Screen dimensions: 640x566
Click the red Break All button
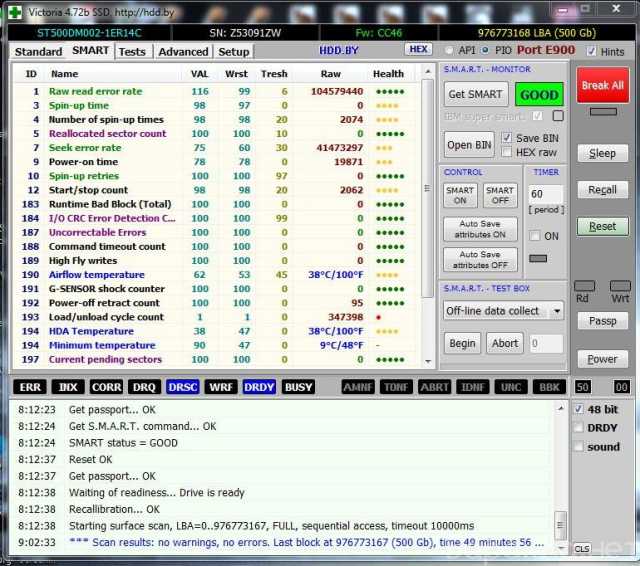point(602,85)
